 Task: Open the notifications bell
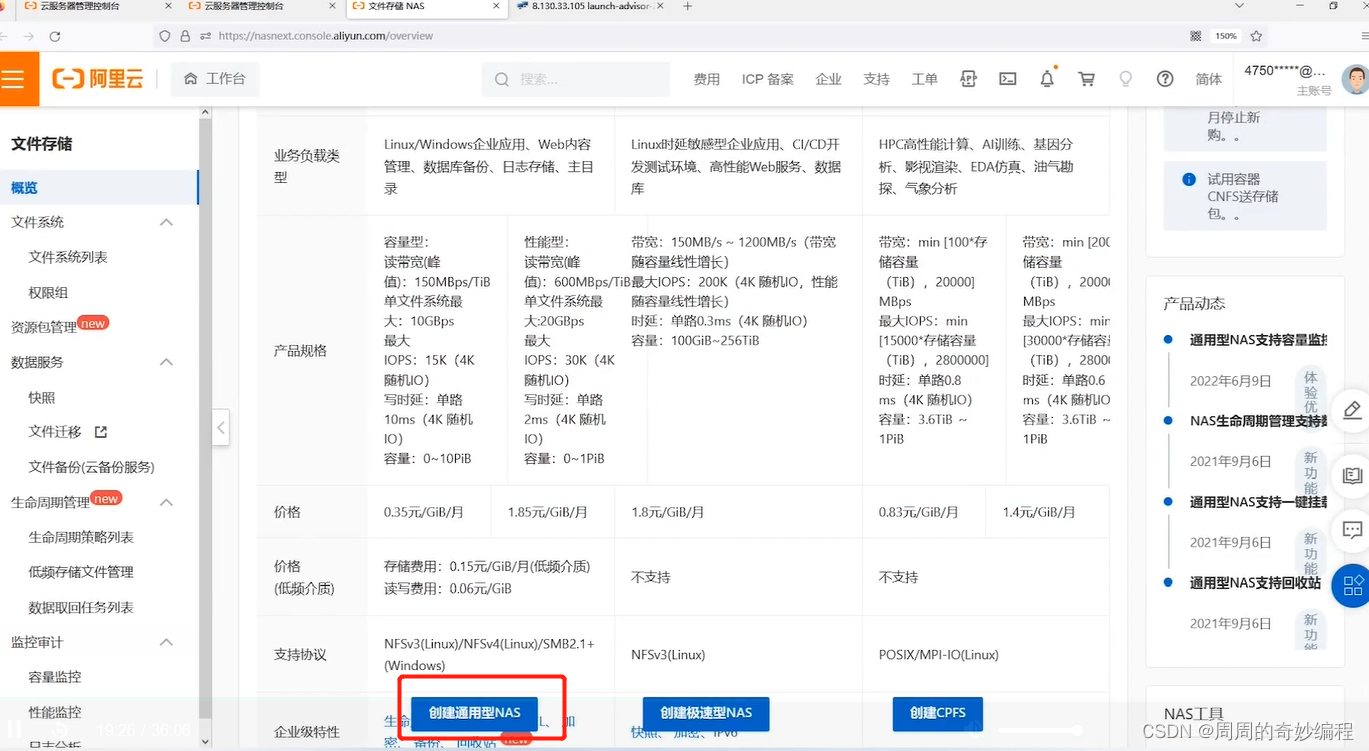pos(1047,79)
